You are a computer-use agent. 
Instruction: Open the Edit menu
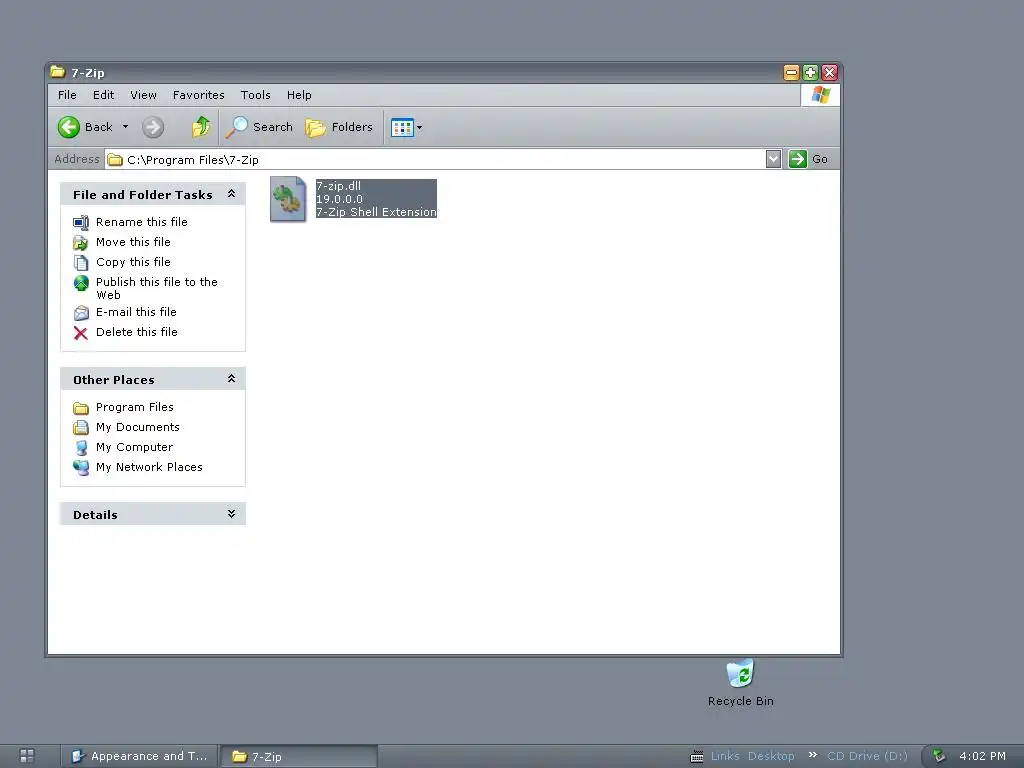[103, 95]
